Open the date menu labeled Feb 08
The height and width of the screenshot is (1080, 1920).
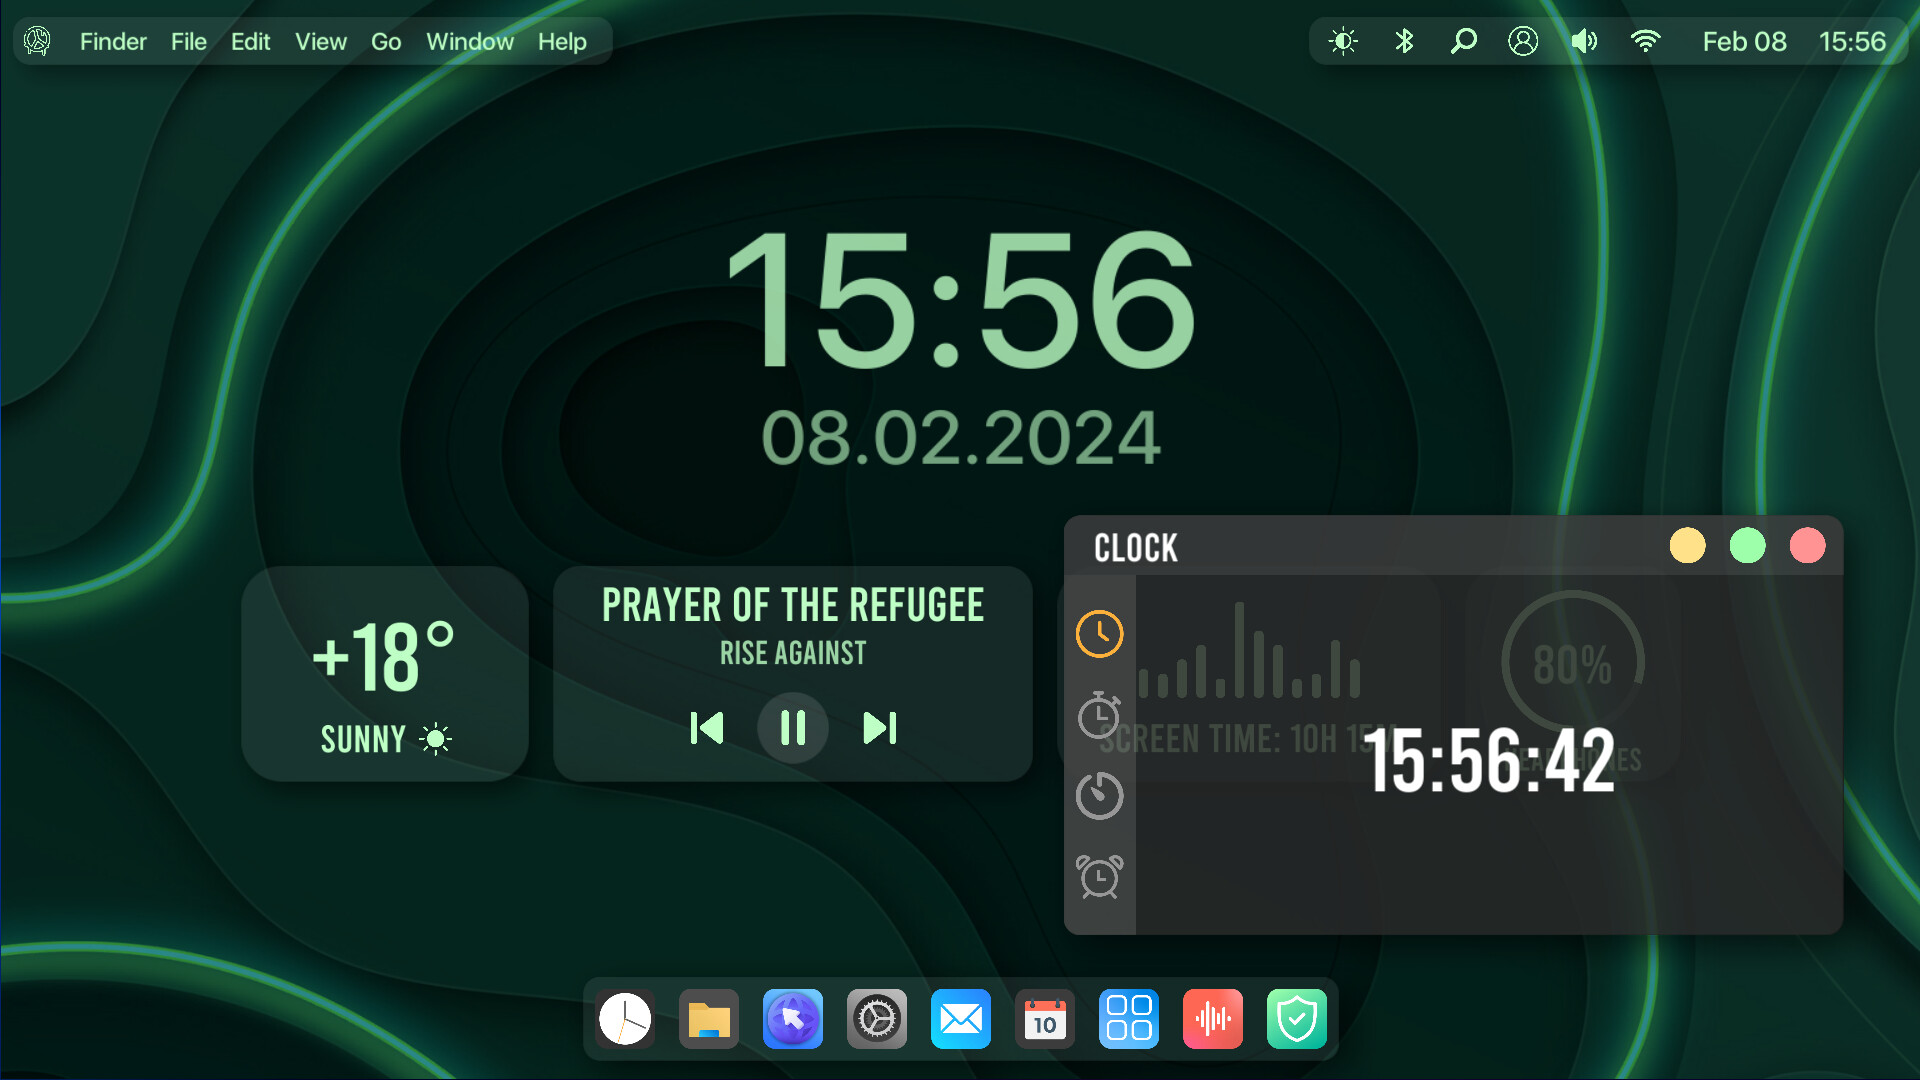[1744, 41]
